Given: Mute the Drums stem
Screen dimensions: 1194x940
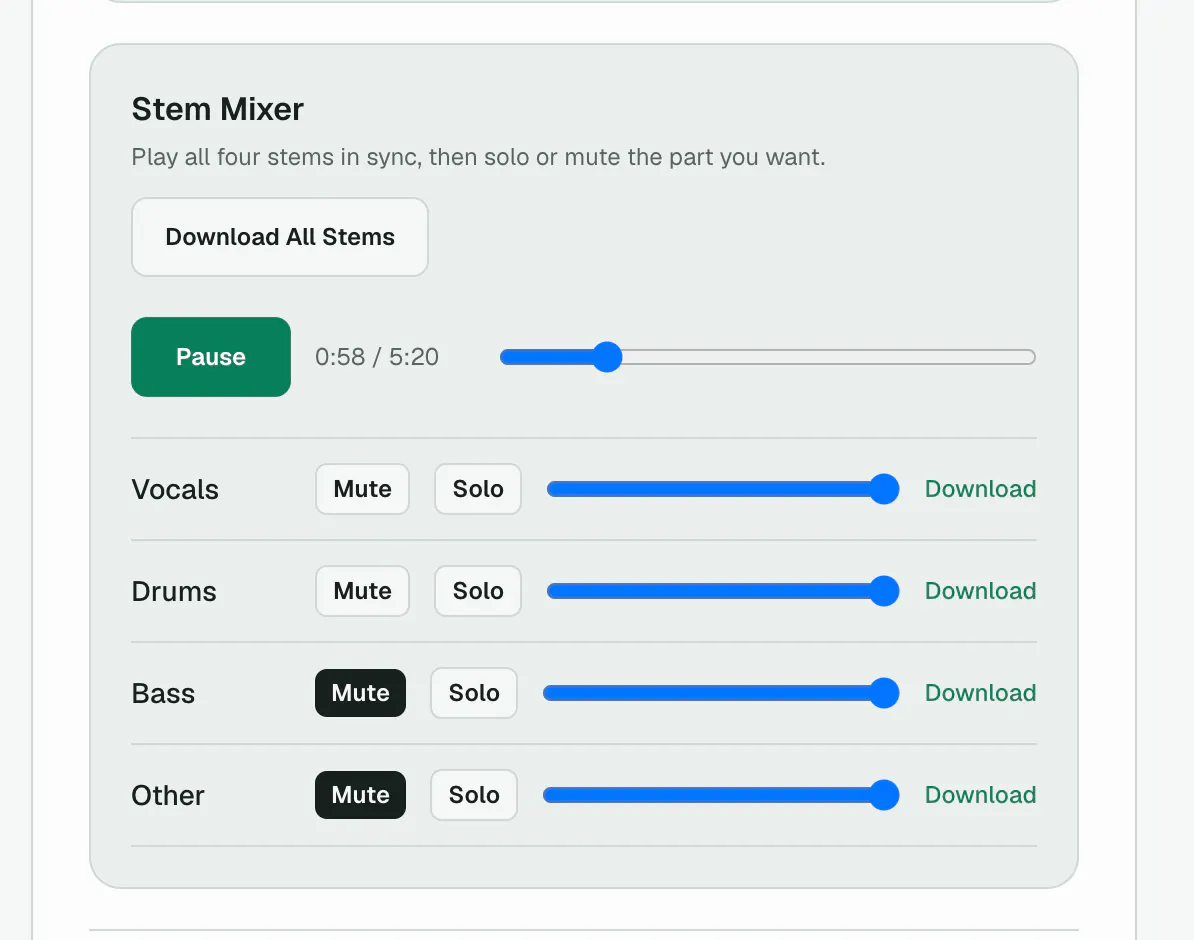Looking at the screenshot, I should tap(362, 591).
